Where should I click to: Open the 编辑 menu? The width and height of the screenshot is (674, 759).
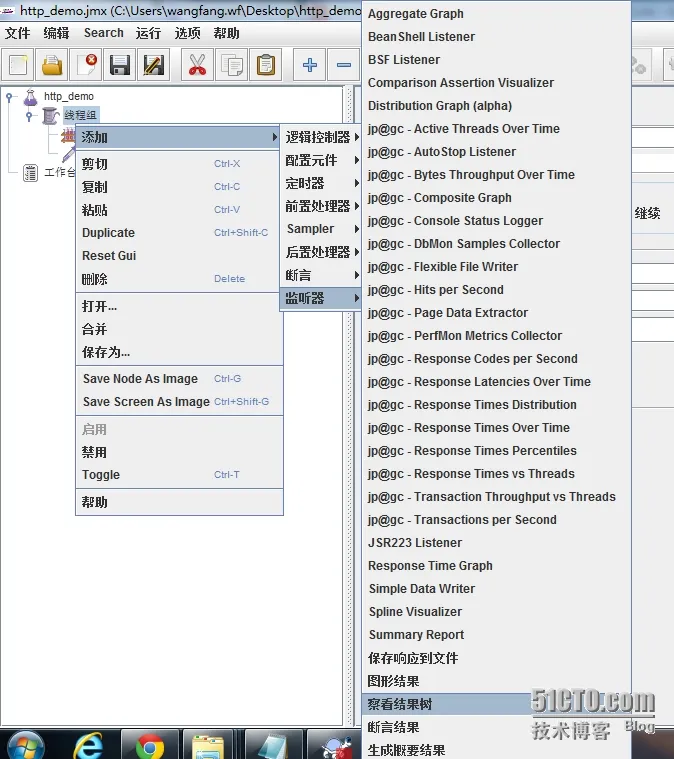(x=56, y=33)
